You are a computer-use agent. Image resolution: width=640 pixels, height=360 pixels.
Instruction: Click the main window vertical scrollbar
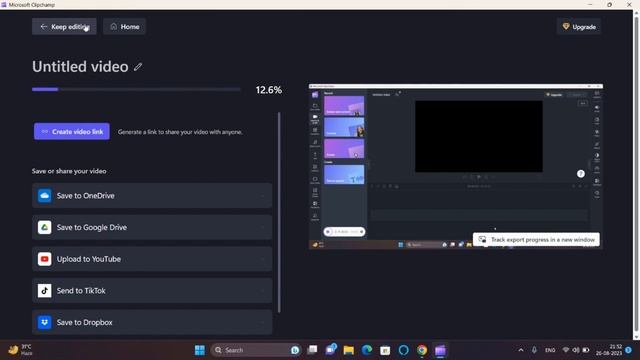click(x=636, y=175)
